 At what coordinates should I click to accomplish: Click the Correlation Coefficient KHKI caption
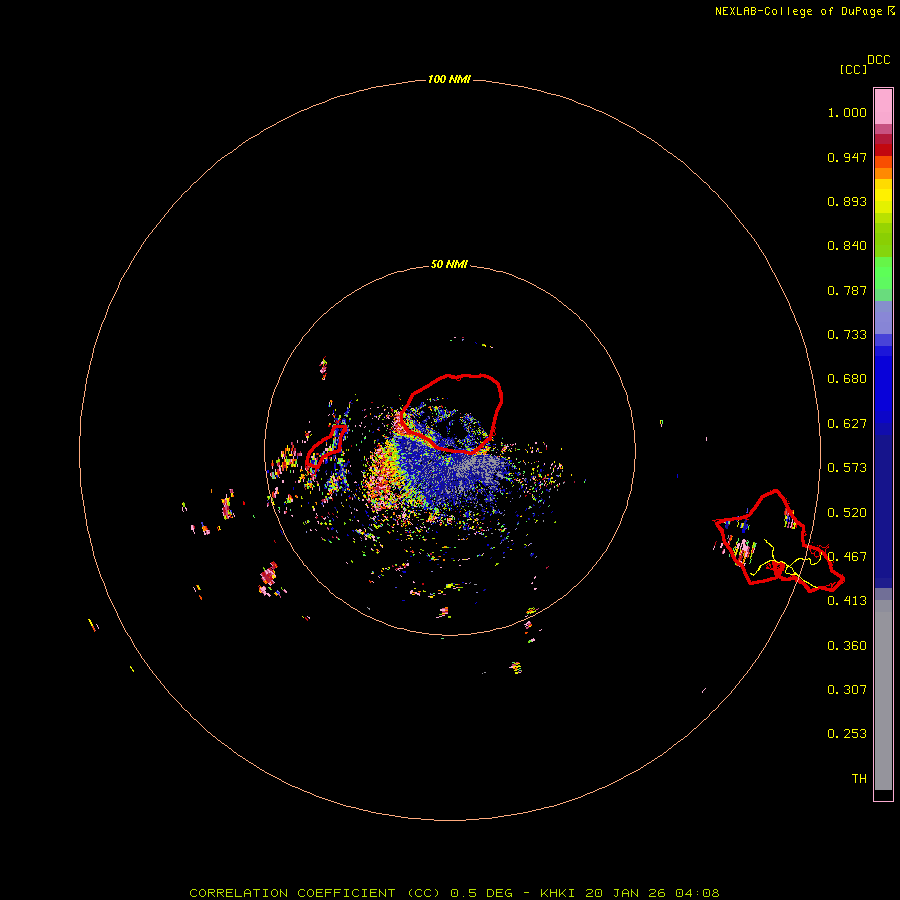(x=454, y=893)
